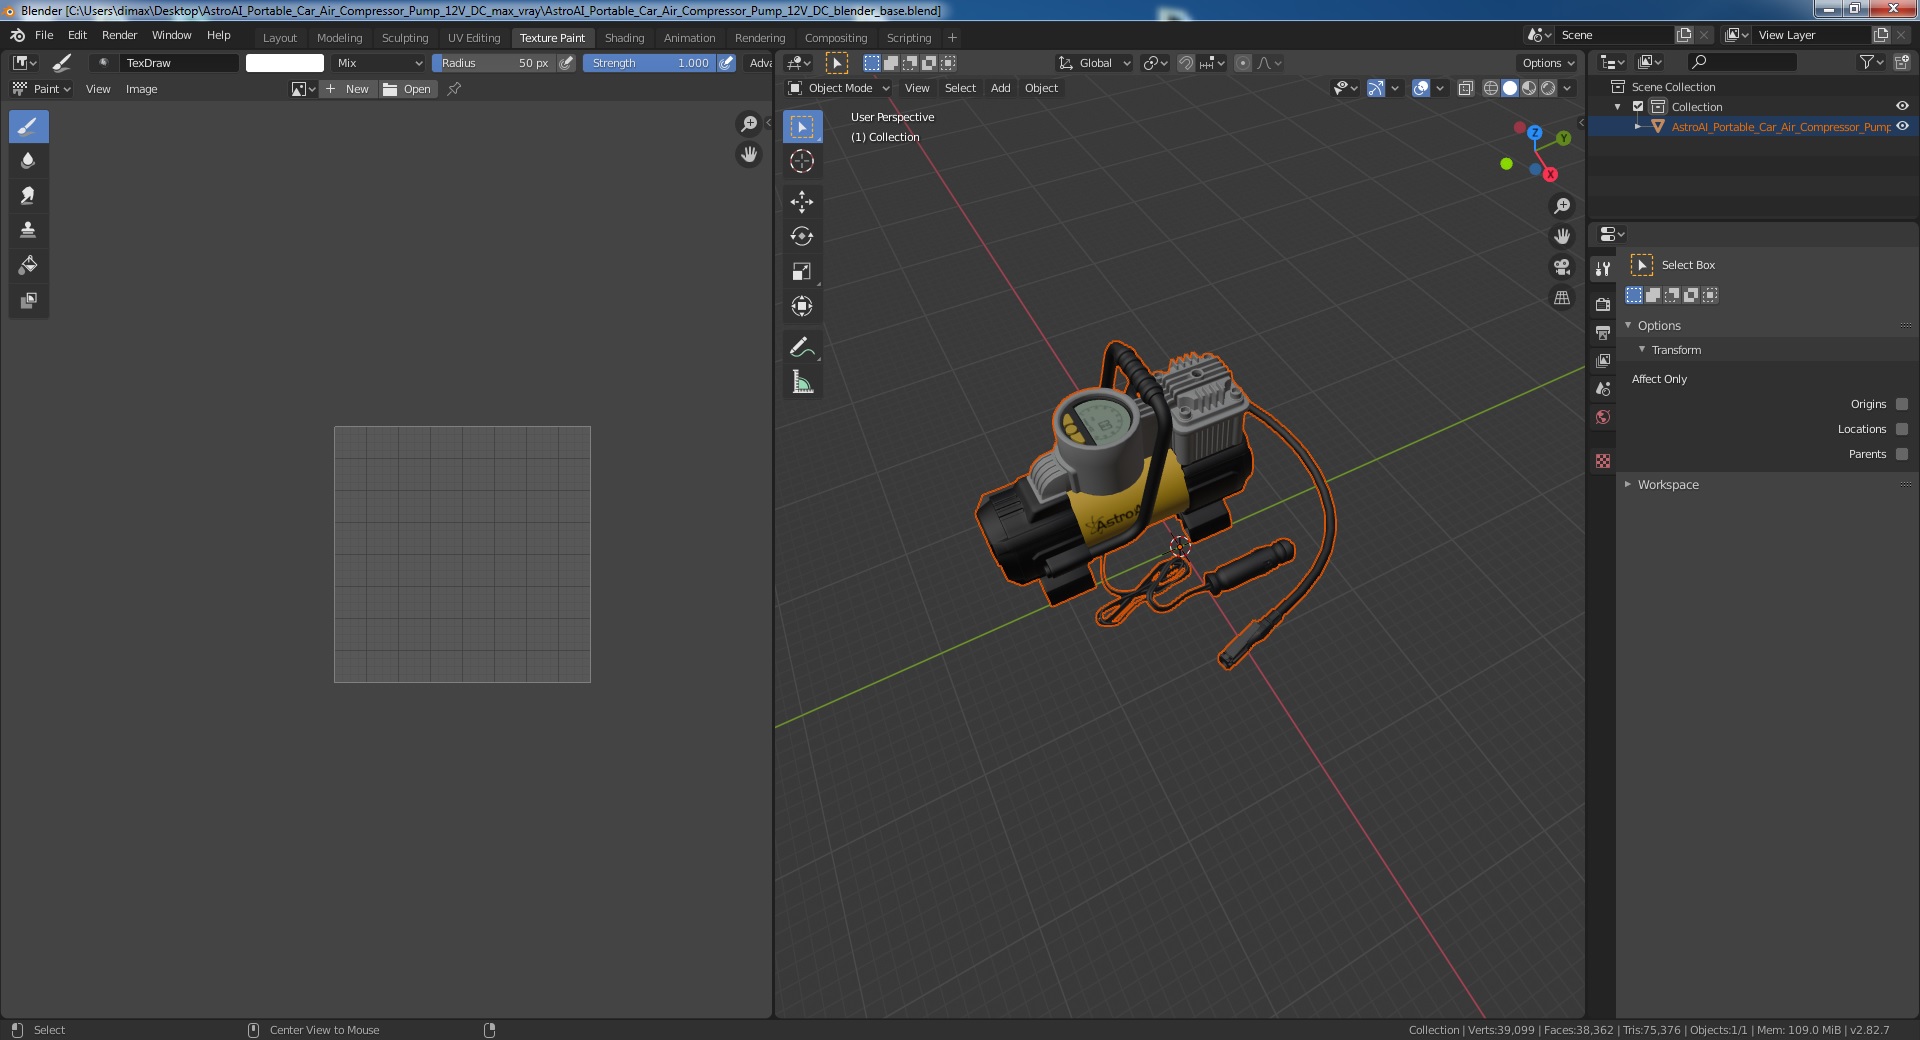The height and width of the screenshot is (1040, 1920).
Task: Toggle strength pressure sensitivity button
Action: tap(727, 63)
